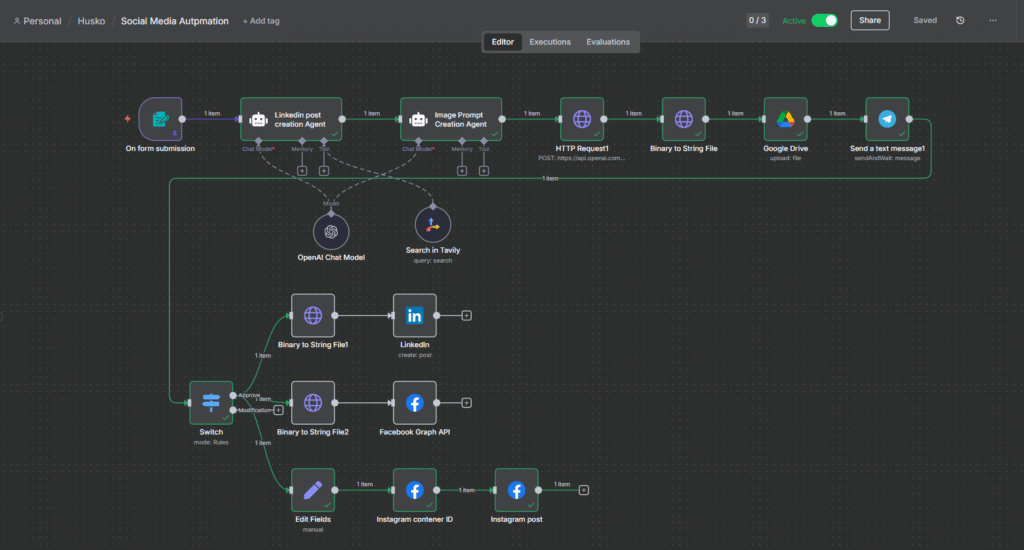Viewport: 1024px width, 550px height.
Task: Open the Edit Fields node
Action: (313, 490)
